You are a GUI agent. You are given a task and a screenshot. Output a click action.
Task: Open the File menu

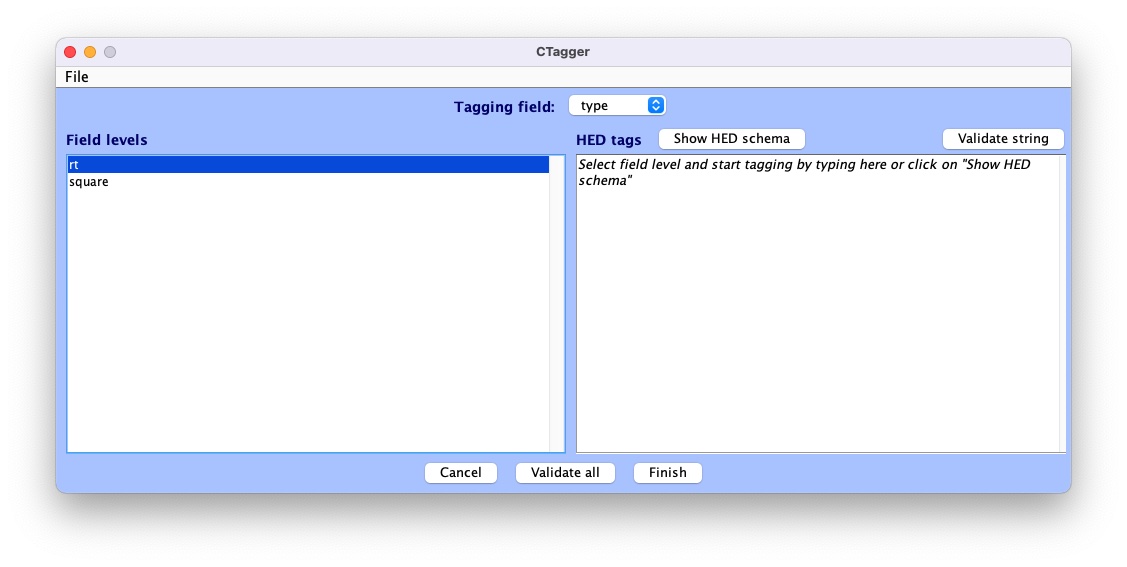coord(77,77)
